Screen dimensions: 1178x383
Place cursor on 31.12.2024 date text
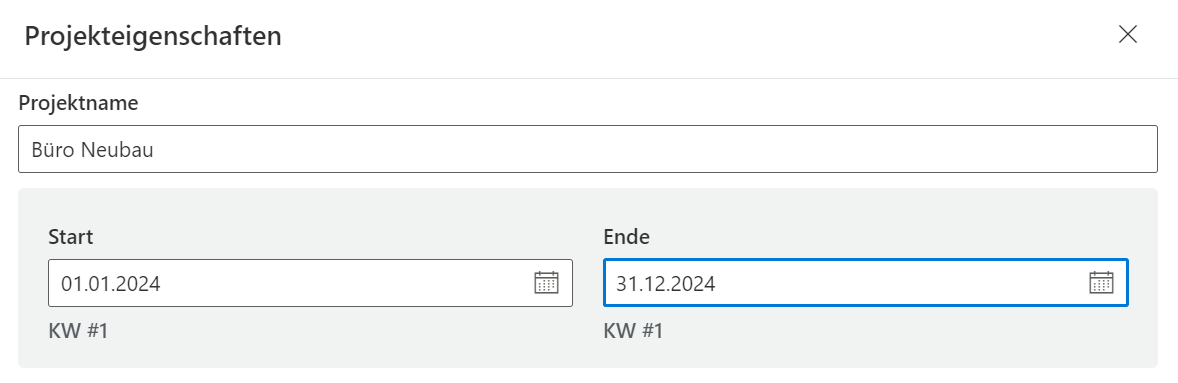(666, 284)
